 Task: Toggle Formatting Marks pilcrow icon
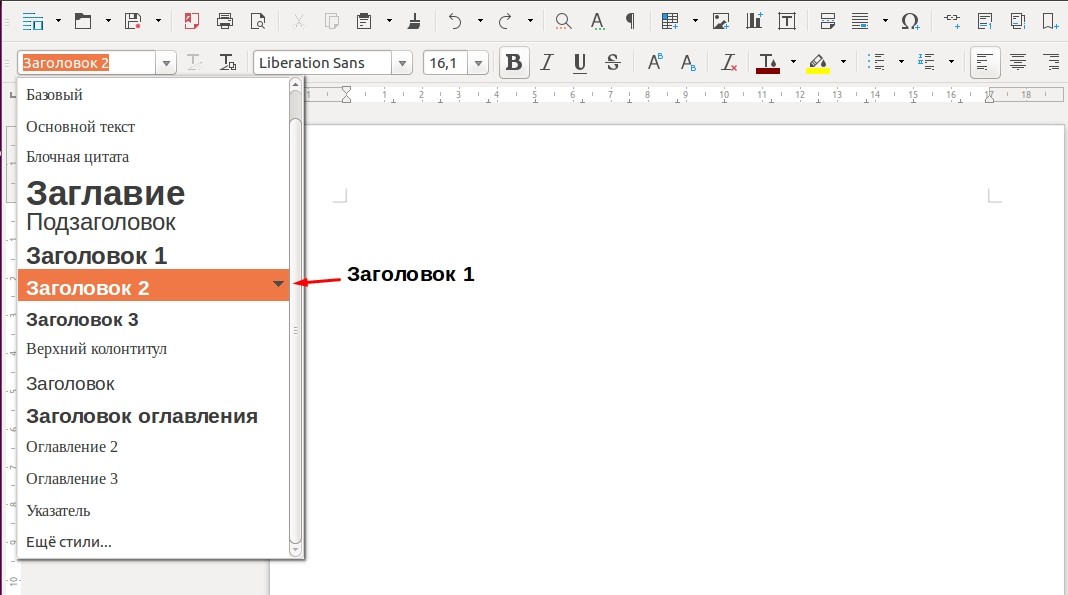coord(631,21)
